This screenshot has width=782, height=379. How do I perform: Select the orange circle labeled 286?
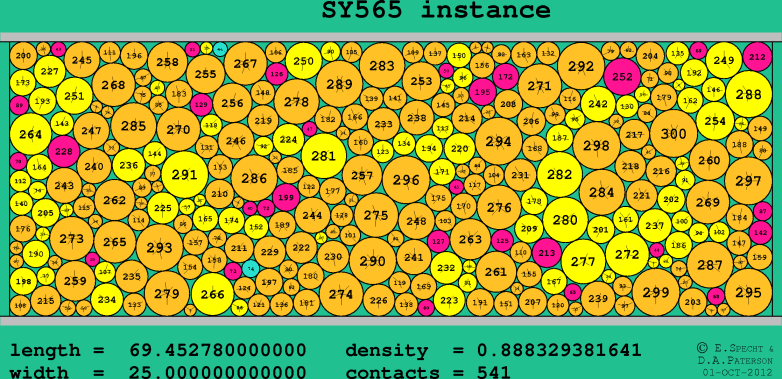[x=254, y=178]
